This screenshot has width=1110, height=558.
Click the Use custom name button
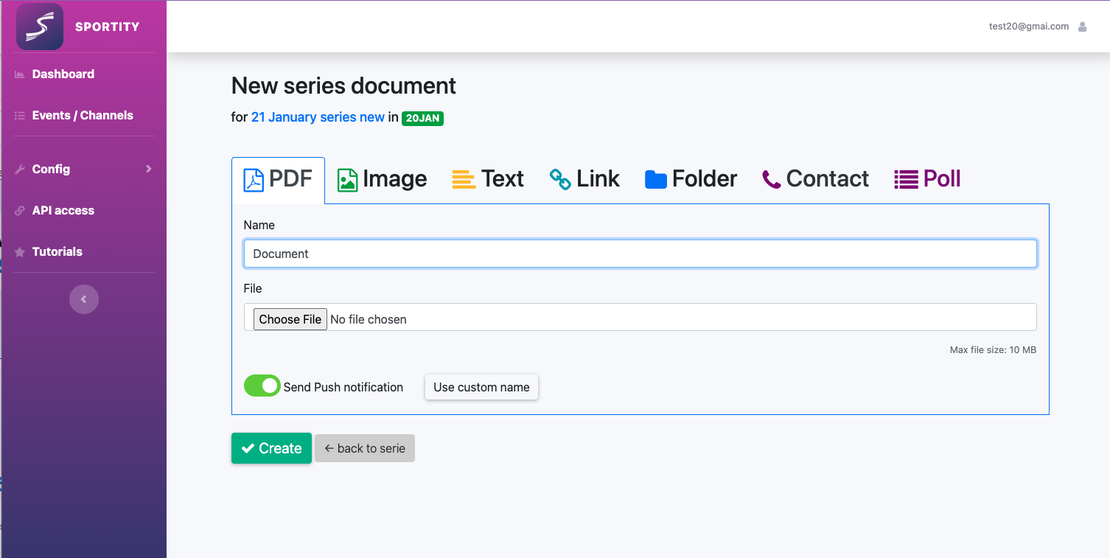(x=481, y=387)
